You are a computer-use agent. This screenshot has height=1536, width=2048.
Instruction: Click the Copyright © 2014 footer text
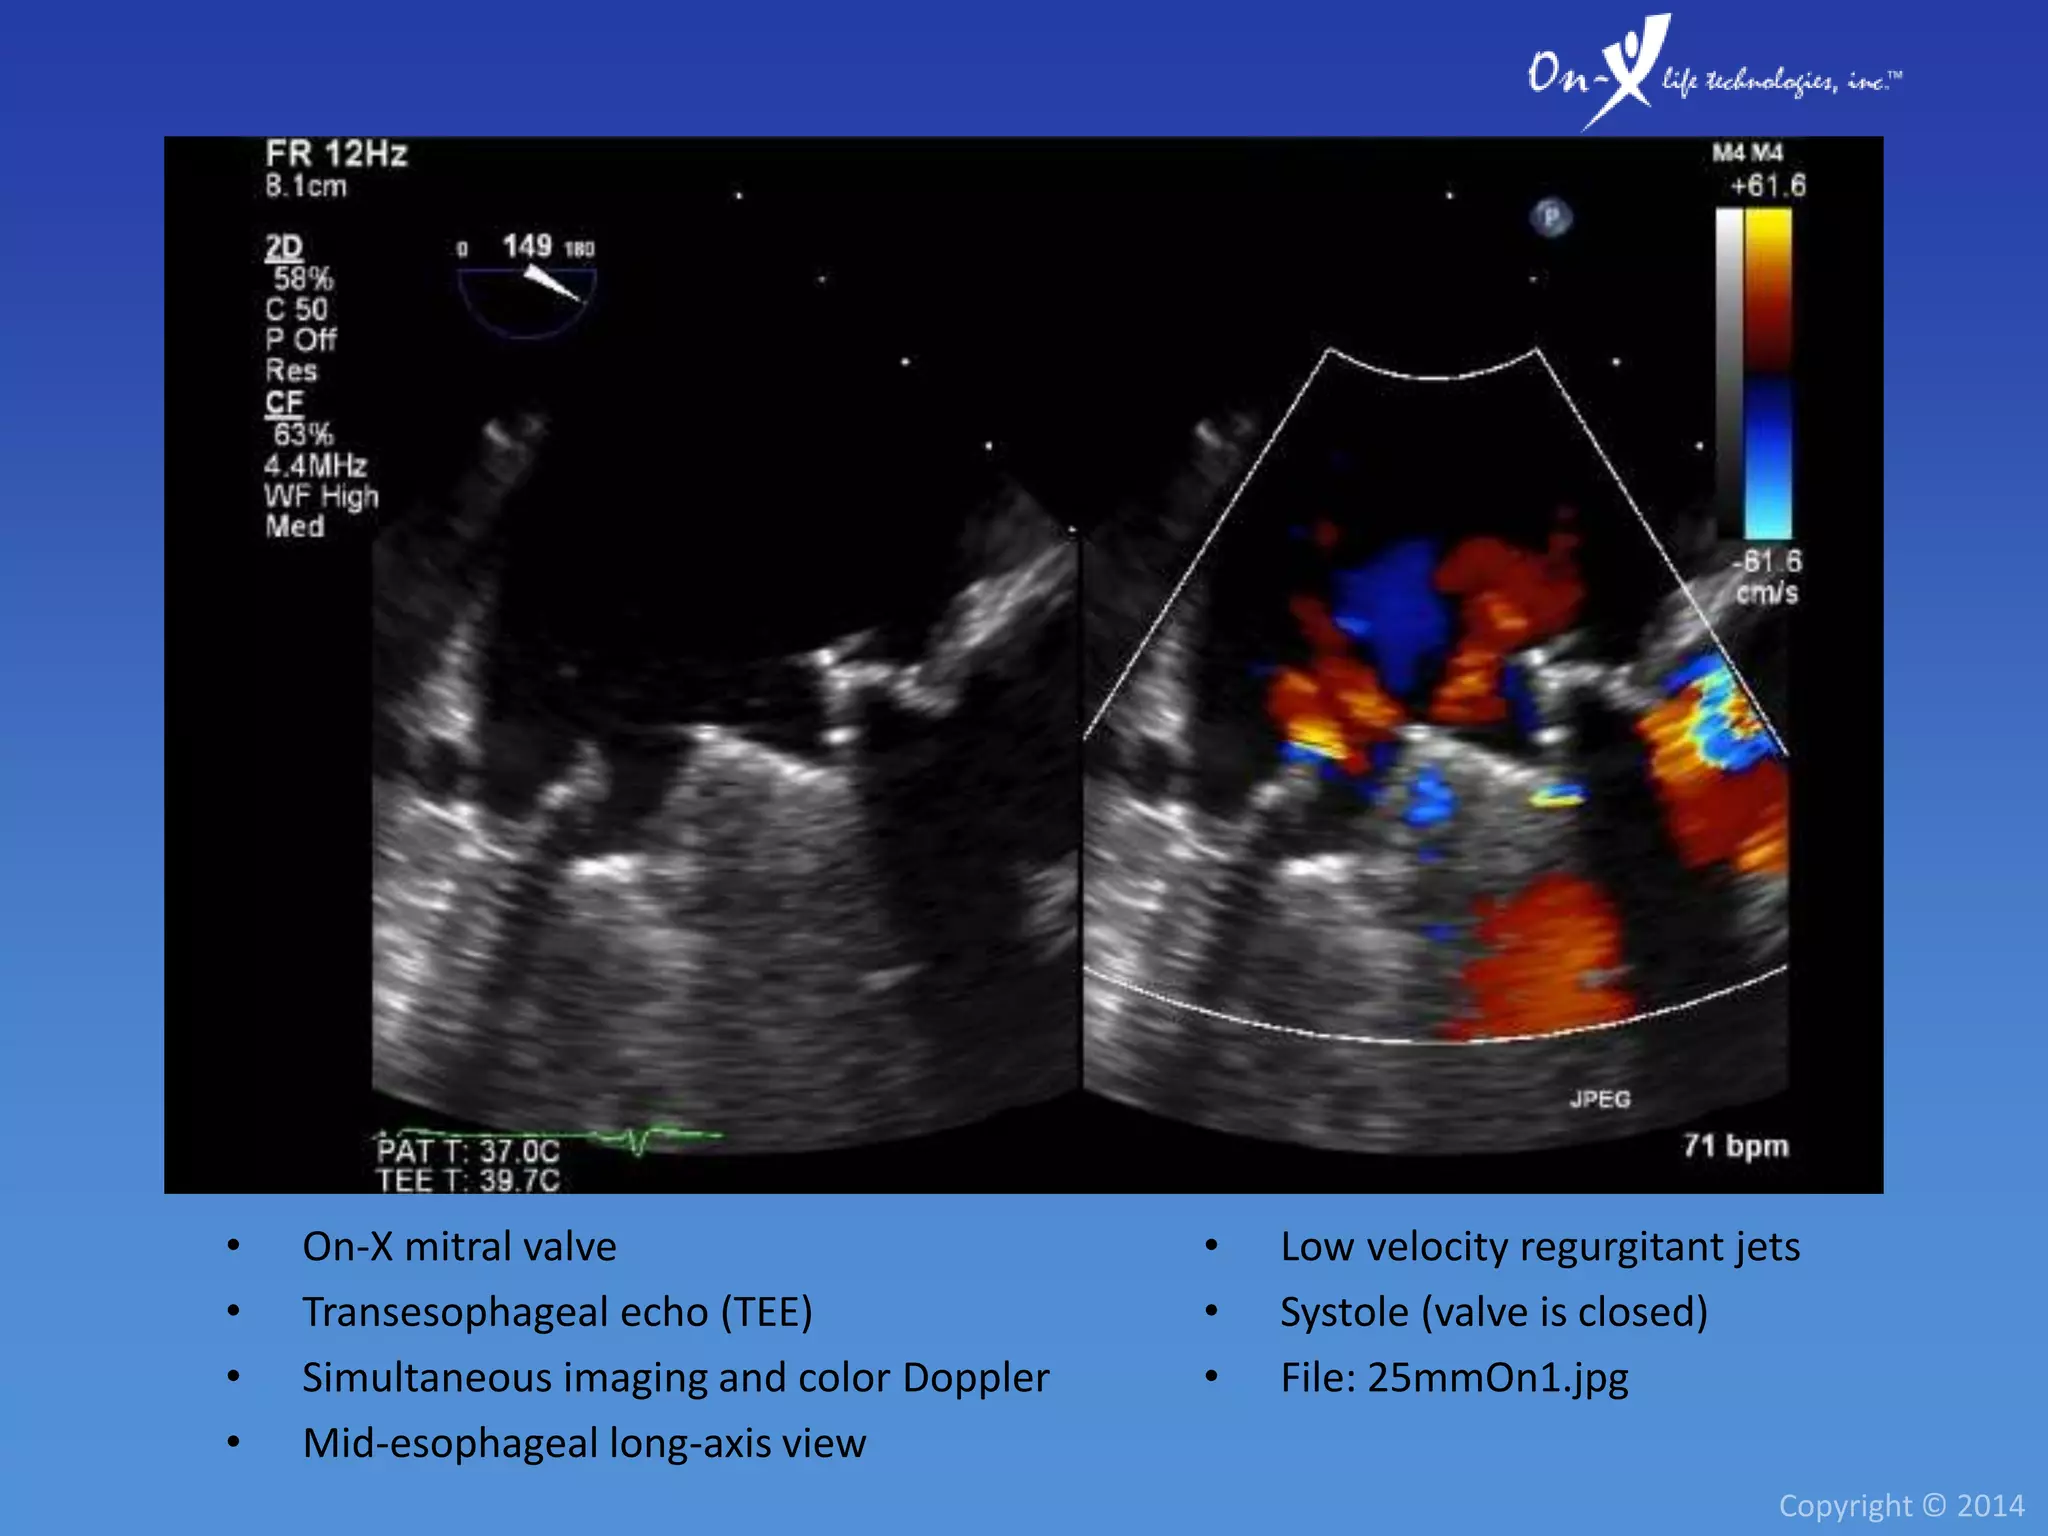[1901, 1505]
